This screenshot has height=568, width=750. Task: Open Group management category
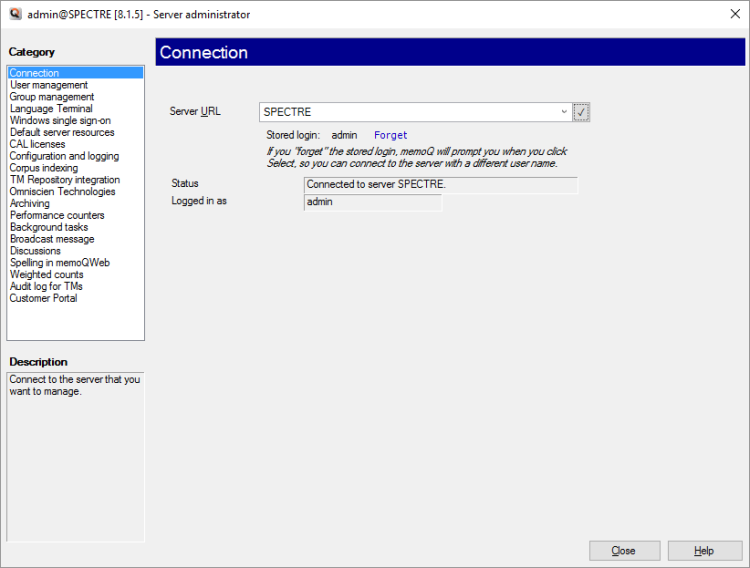52,97
